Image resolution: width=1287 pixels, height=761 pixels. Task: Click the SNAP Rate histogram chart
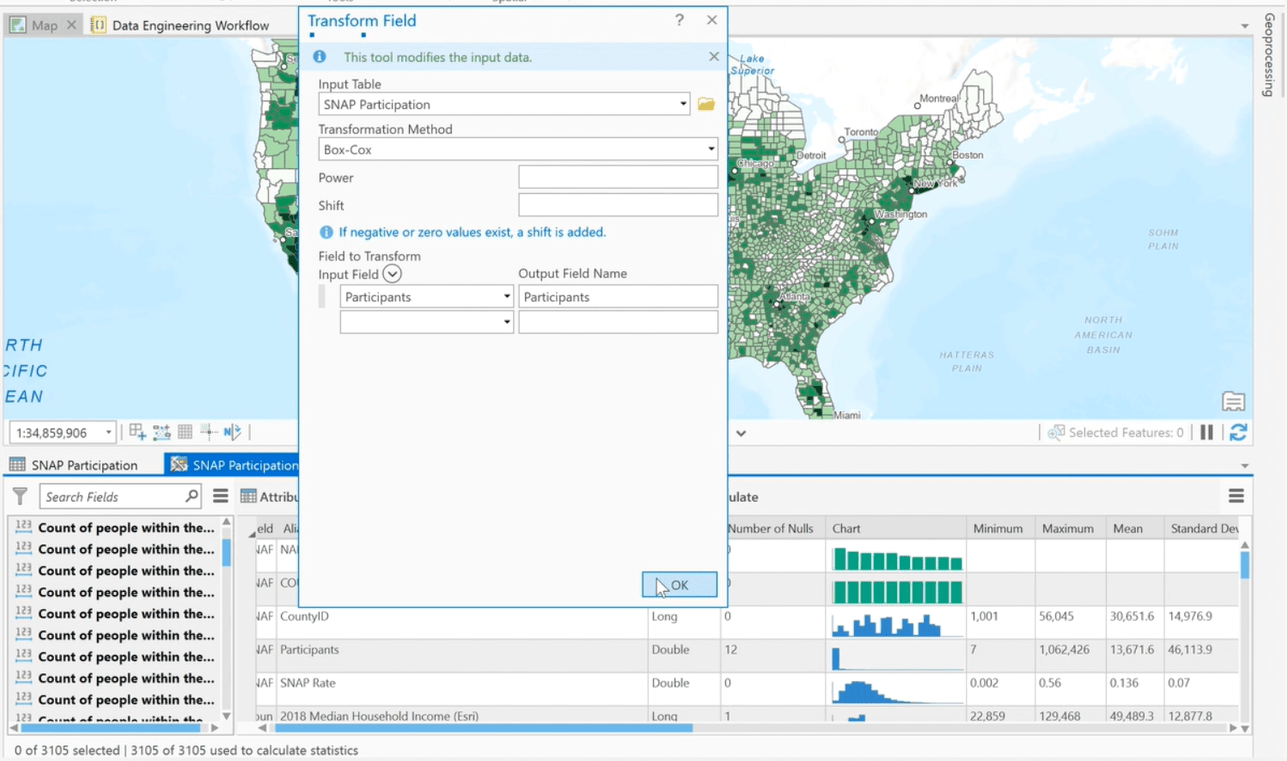pos(896,689)
